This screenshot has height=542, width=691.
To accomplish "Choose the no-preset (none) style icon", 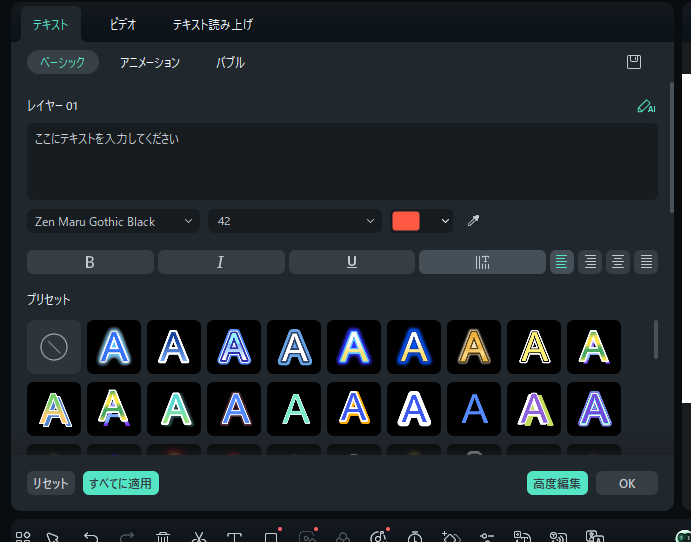I will [54, 347].
